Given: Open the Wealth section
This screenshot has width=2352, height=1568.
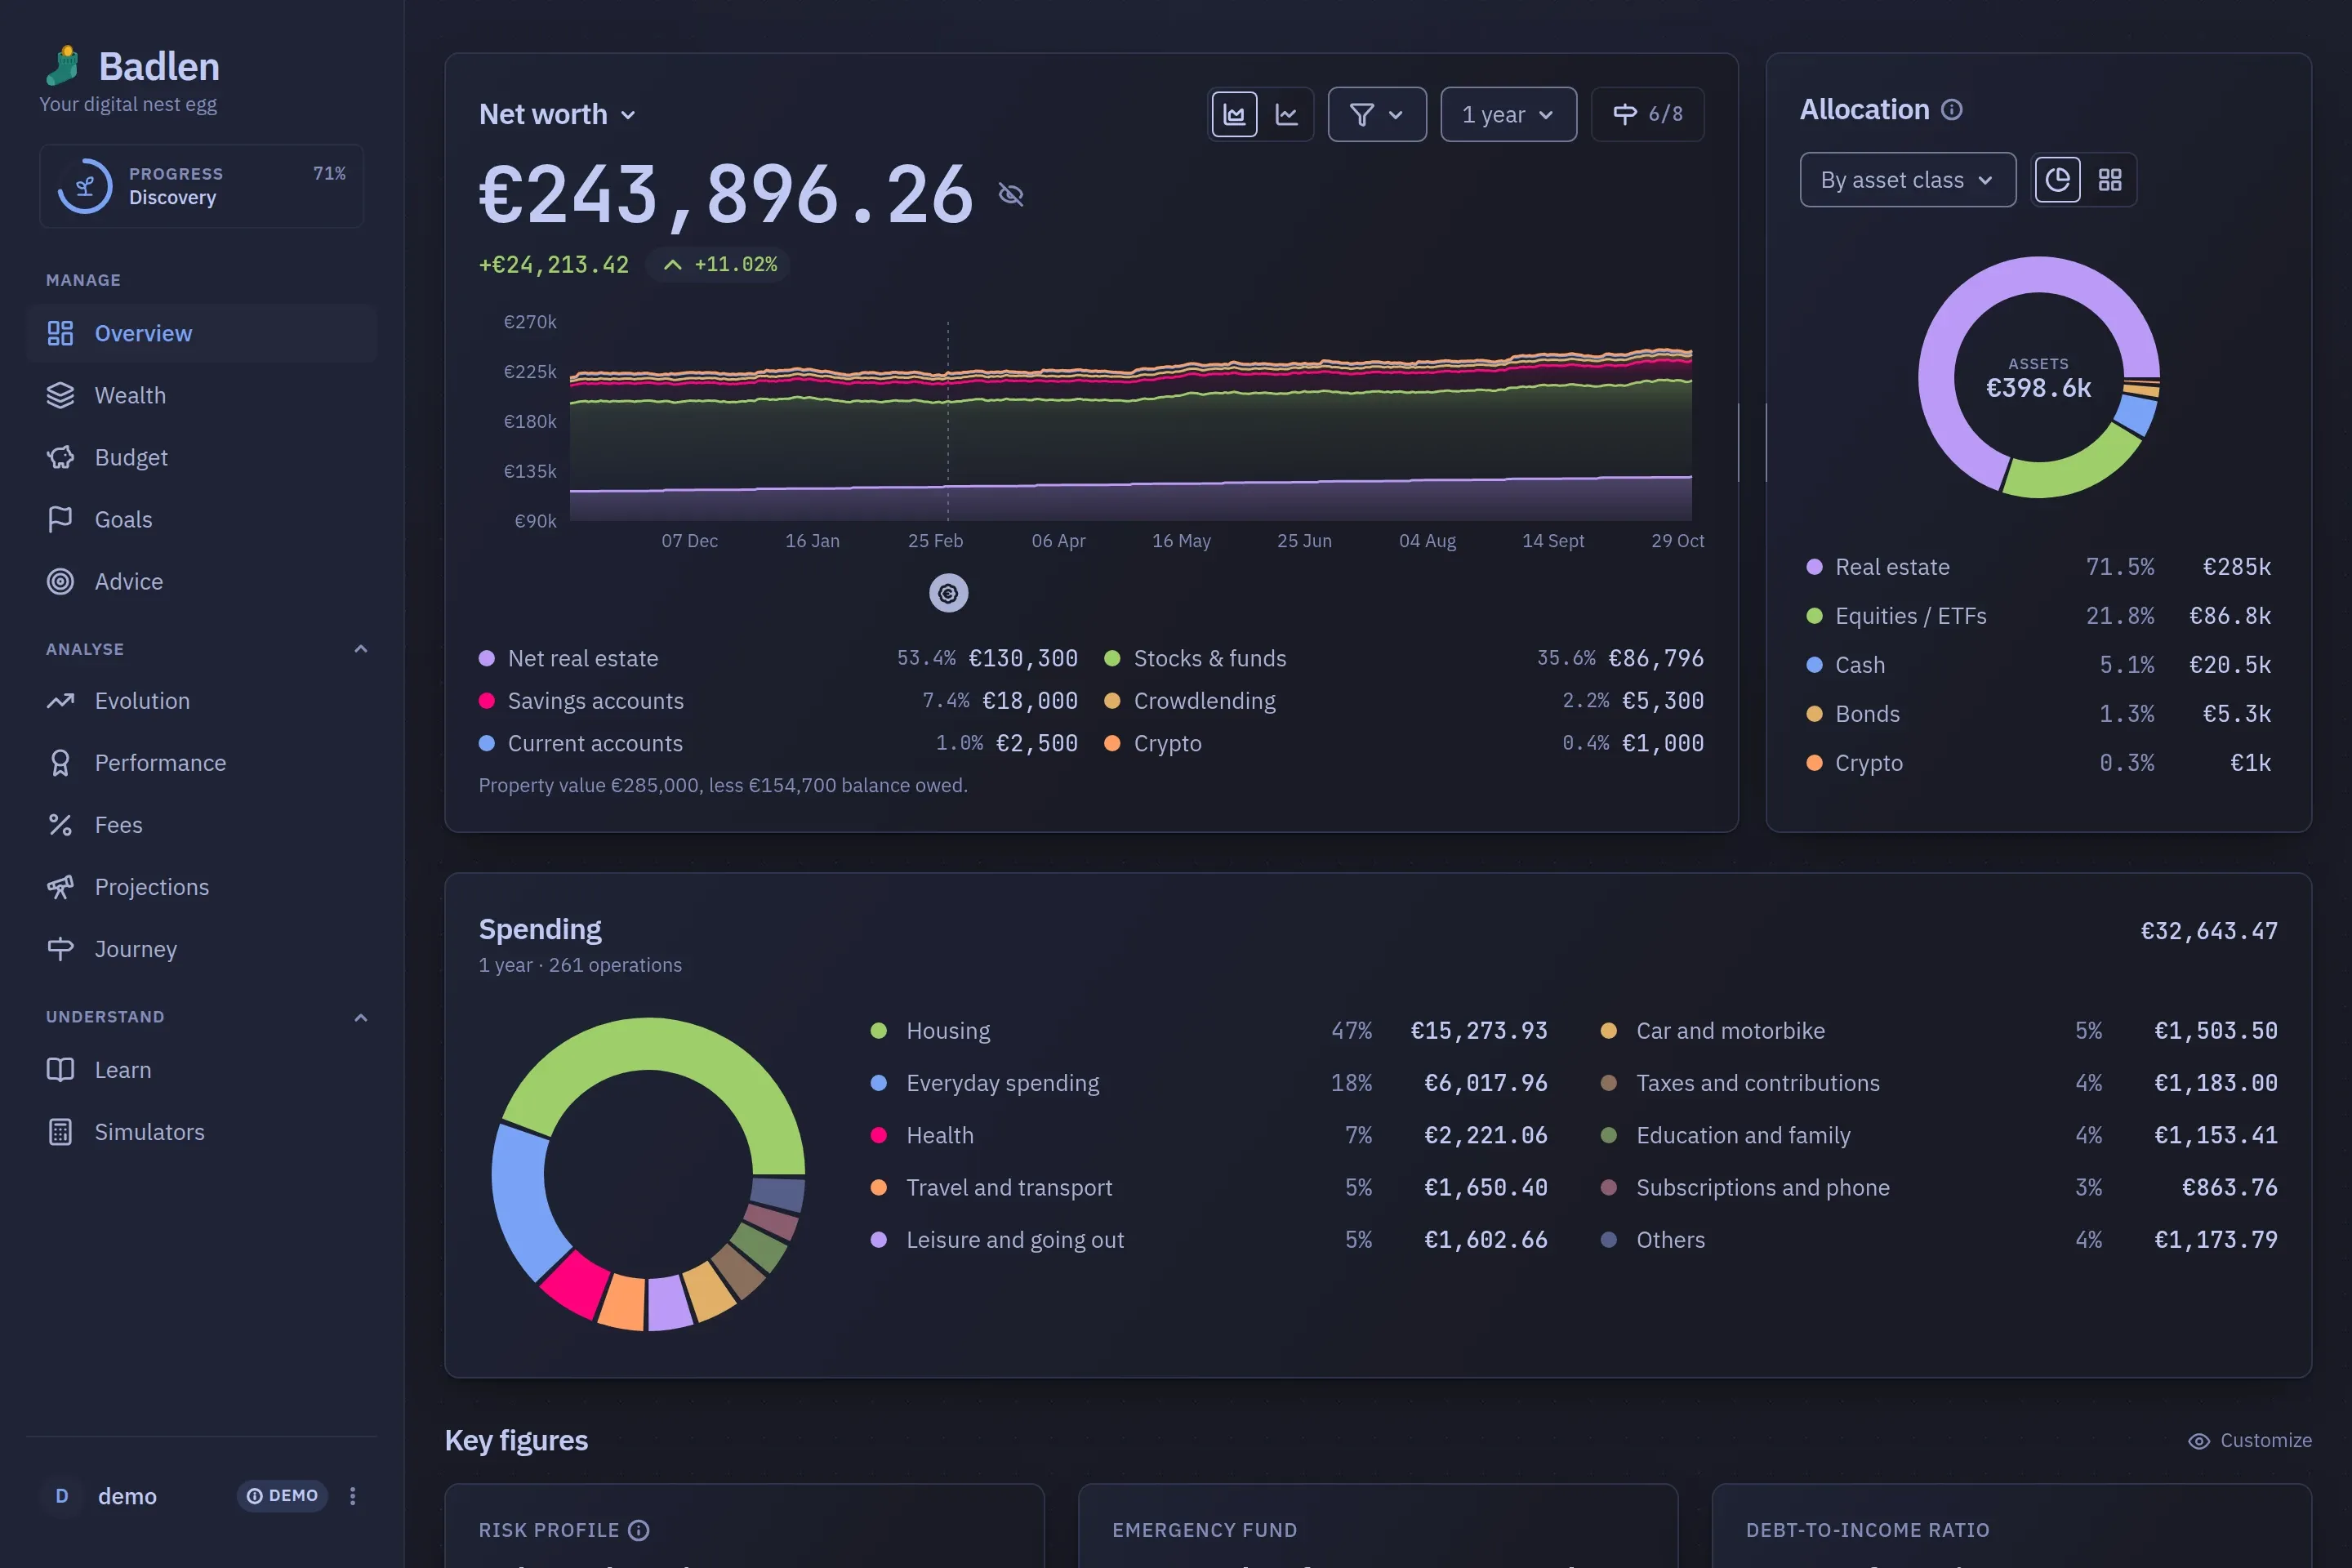Looking at the screenshot, I should point(202,395).
